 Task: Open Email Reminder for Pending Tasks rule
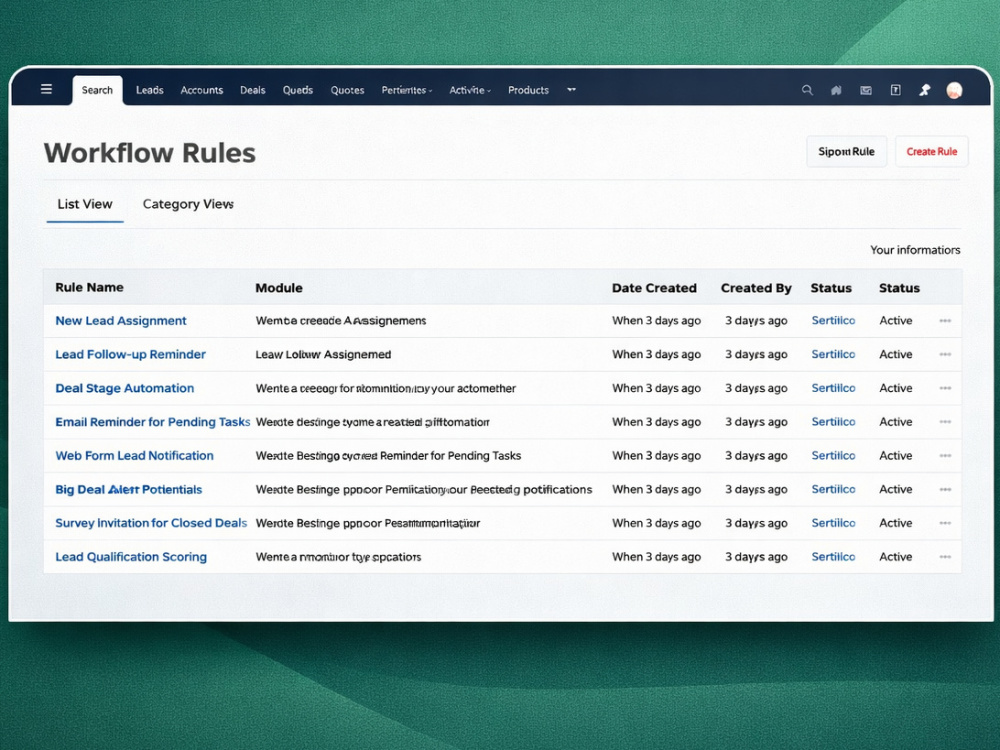point(152,422)
